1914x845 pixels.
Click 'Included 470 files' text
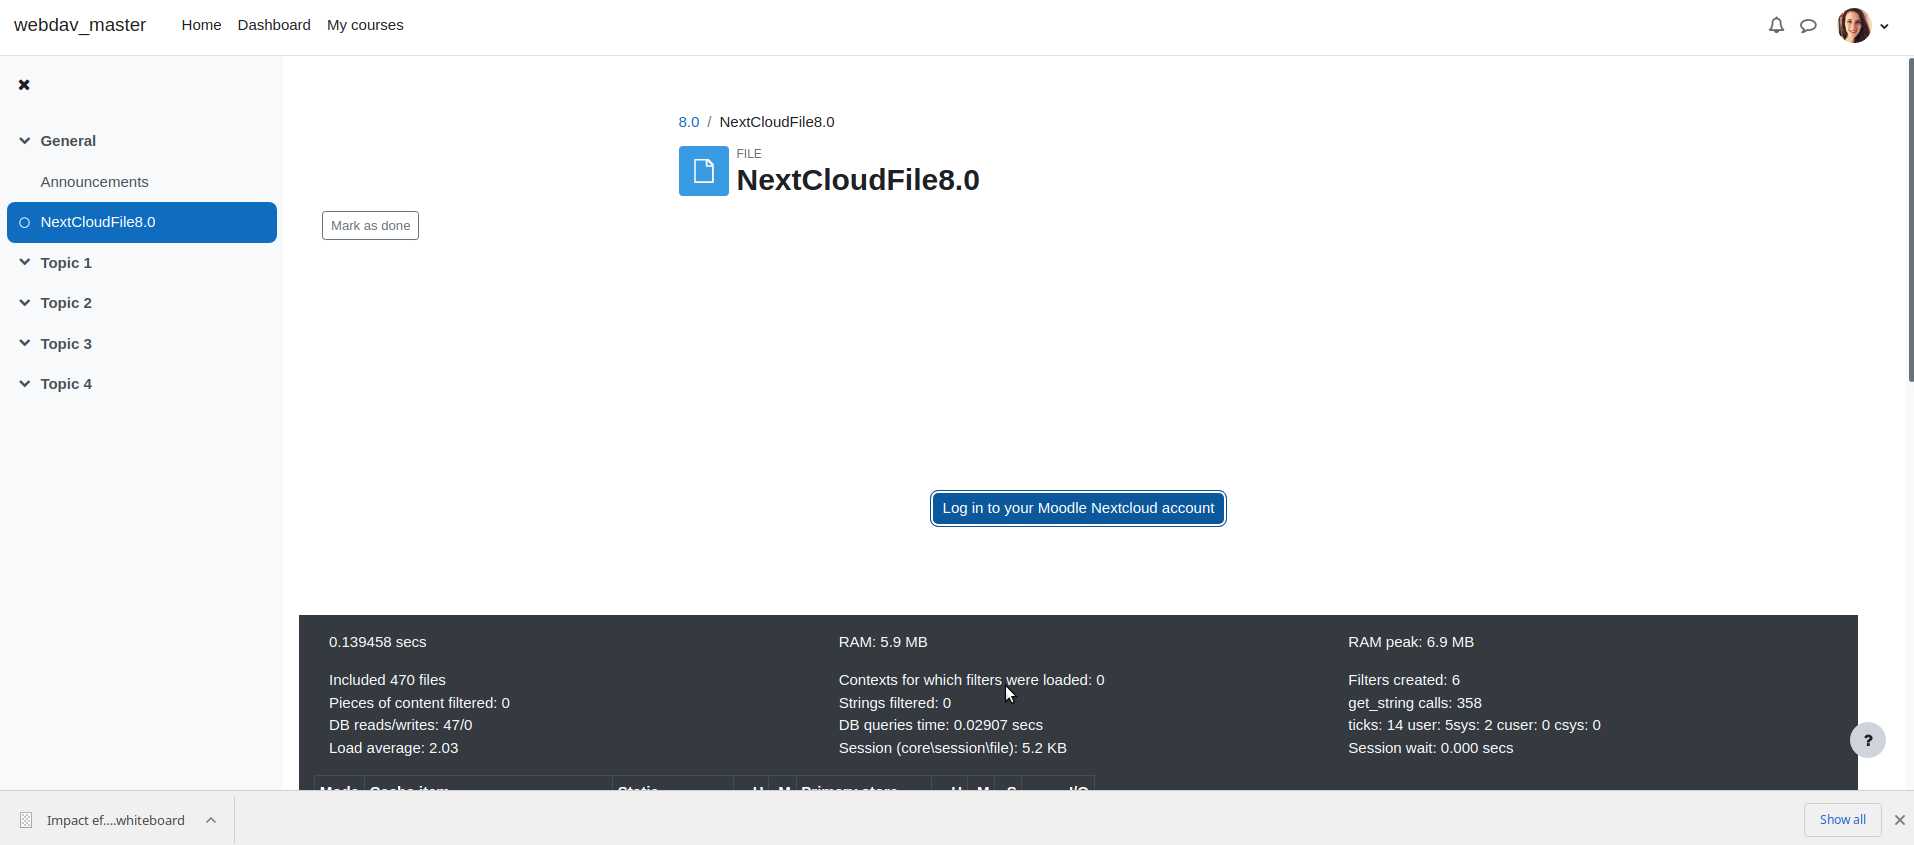coord(387,680)
